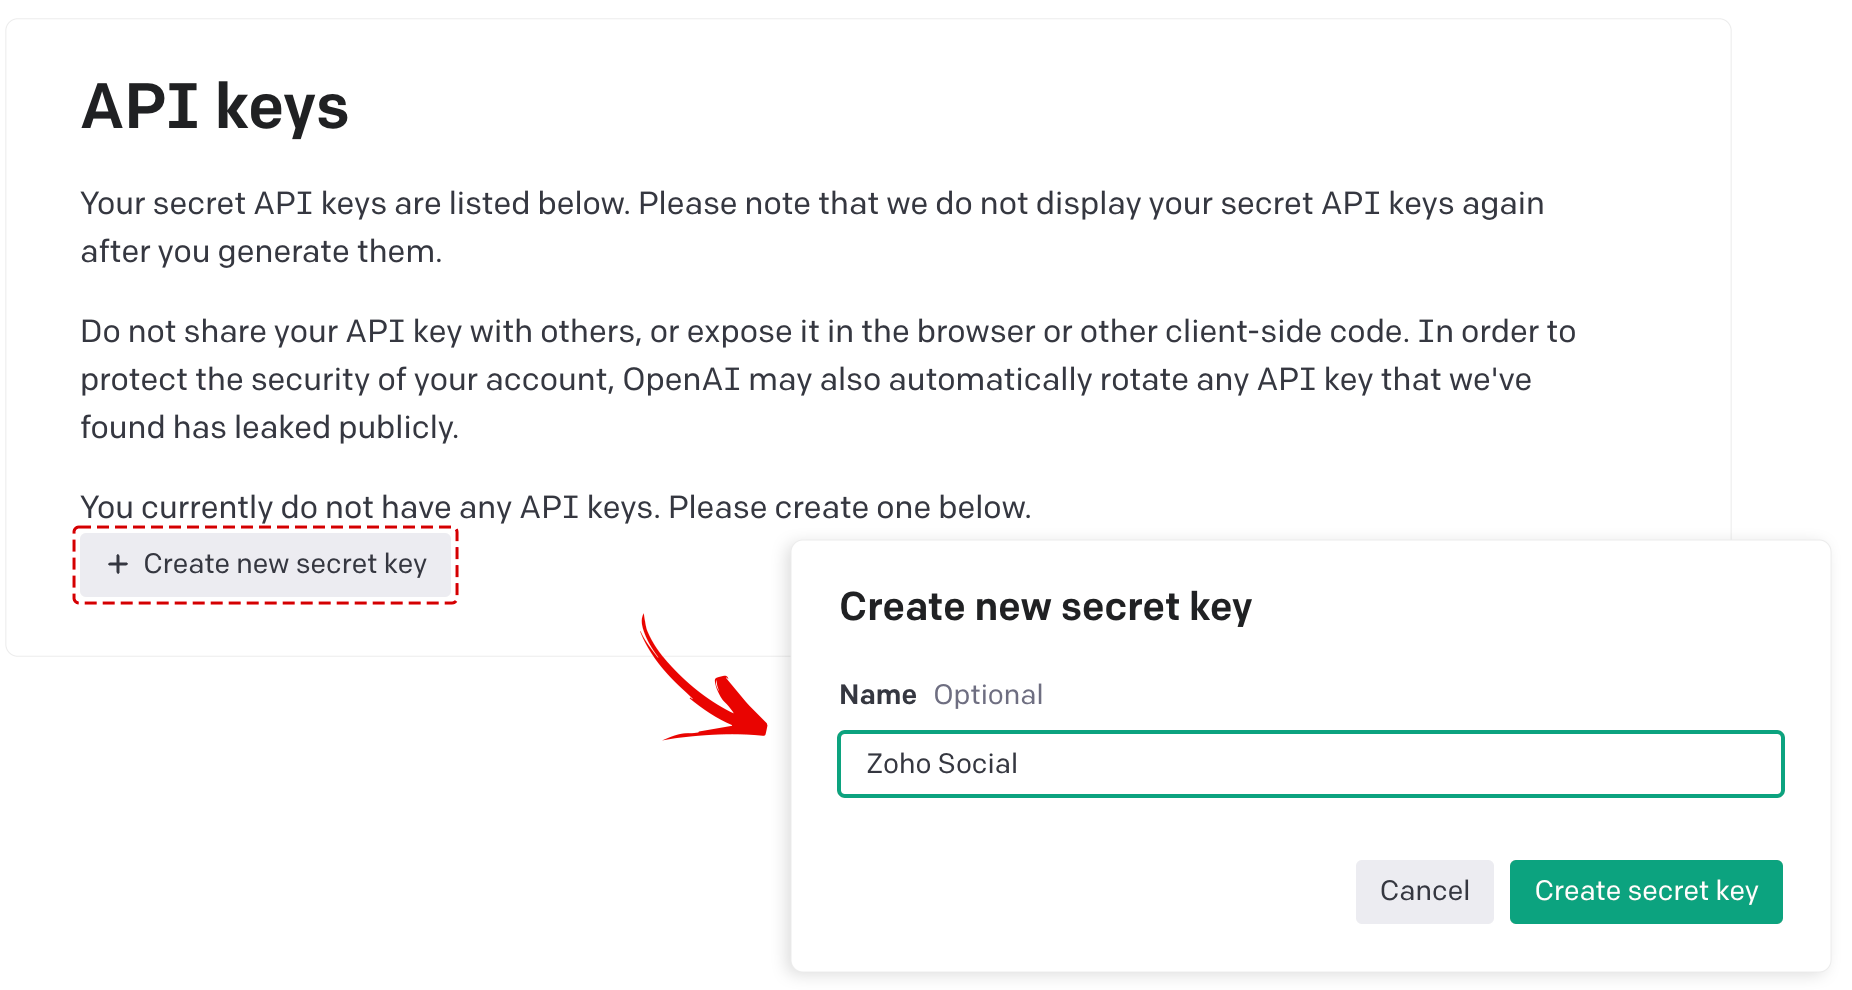The image size is (1852, 990).
Task: Click the grey 'Optional' hint text
Action: [988, 695]
